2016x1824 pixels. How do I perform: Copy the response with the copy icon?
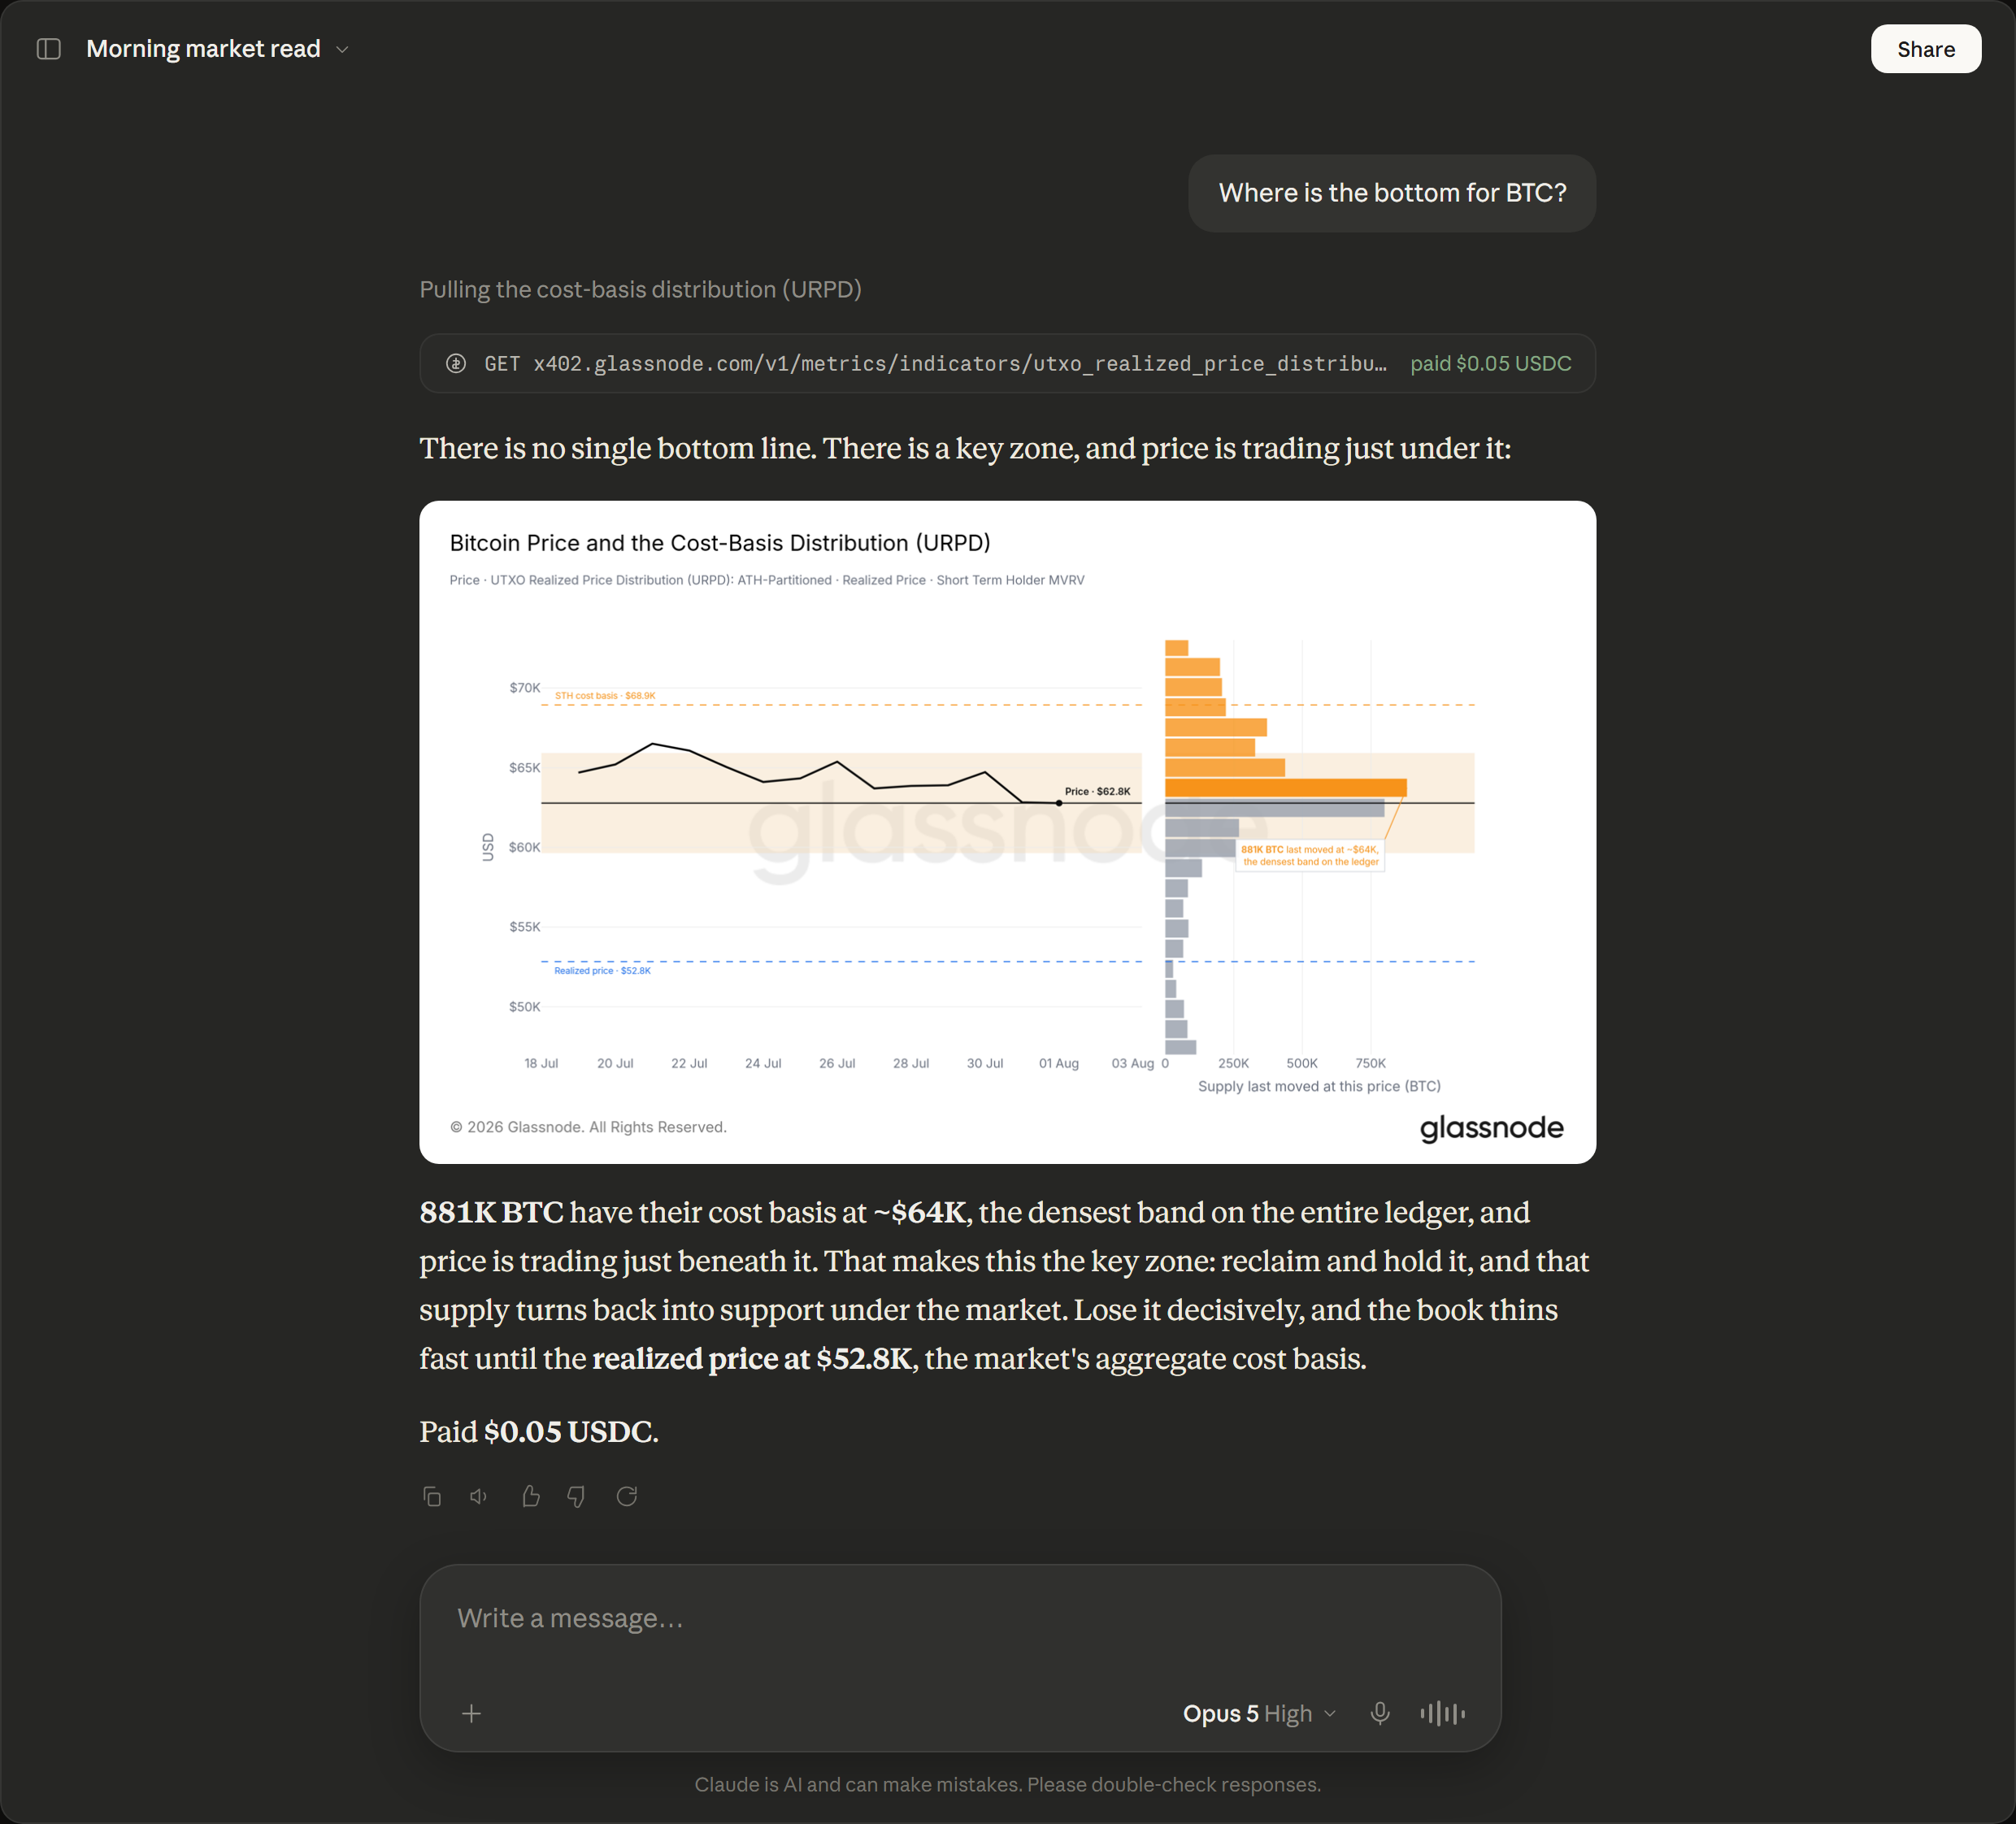432,1496
